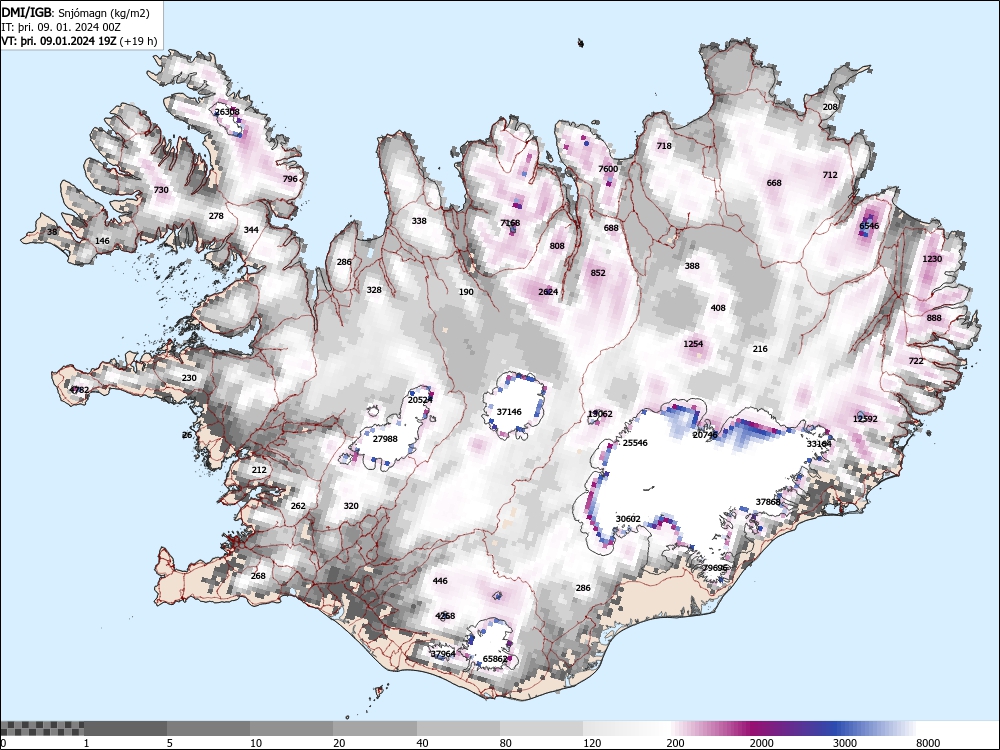Screen dimensions: 1000x750
Task: Click the Reykjanes value 268
Action: tap(258, 575)
